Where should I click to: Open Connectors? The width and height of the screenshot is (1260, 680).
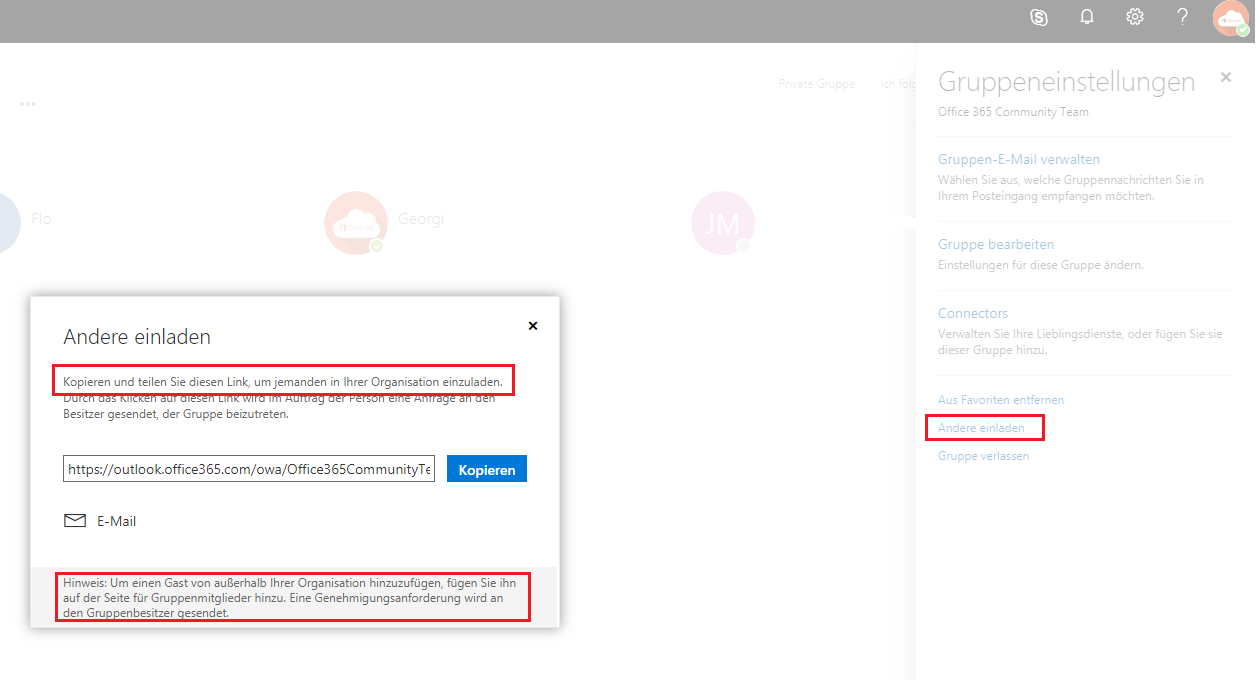tap(973, 313)
